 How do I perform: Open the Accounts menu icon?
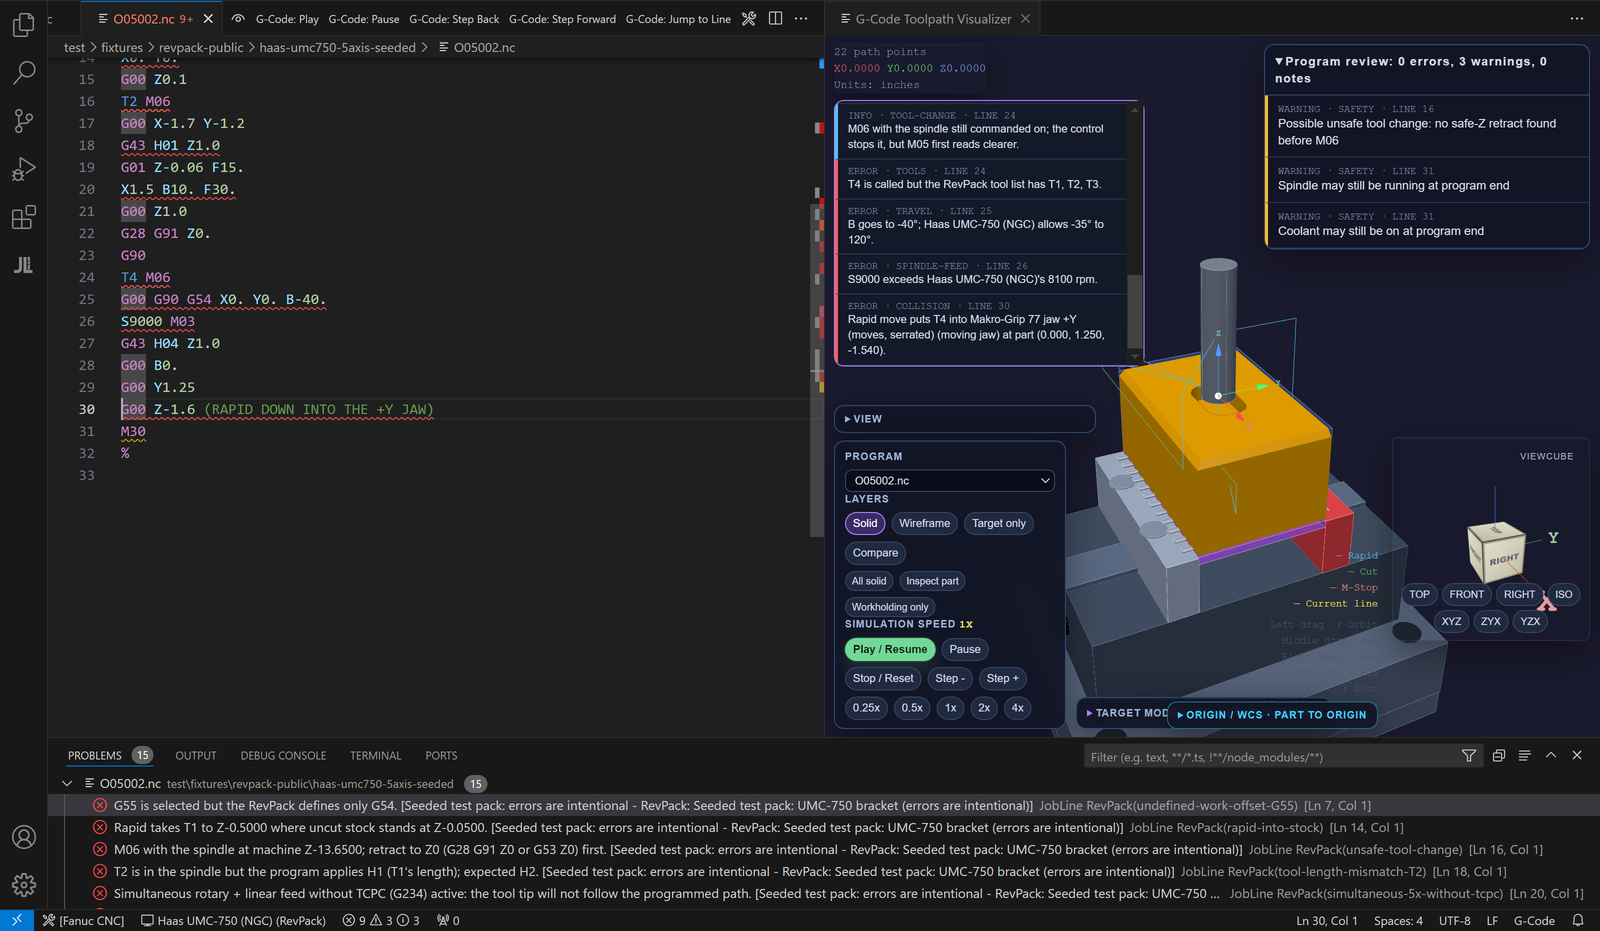click(x=24, y=837)
